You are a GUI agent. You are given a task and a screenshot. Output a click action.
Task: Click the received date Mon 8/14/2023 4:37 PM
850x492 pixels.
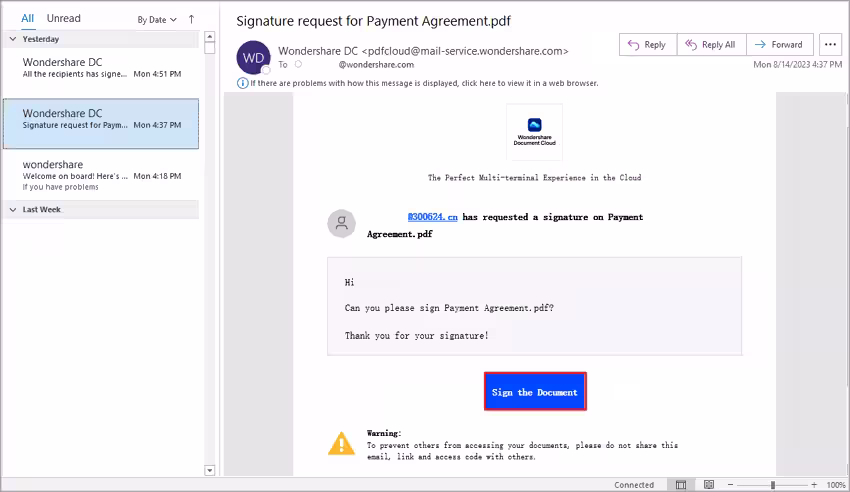[797, 64]
